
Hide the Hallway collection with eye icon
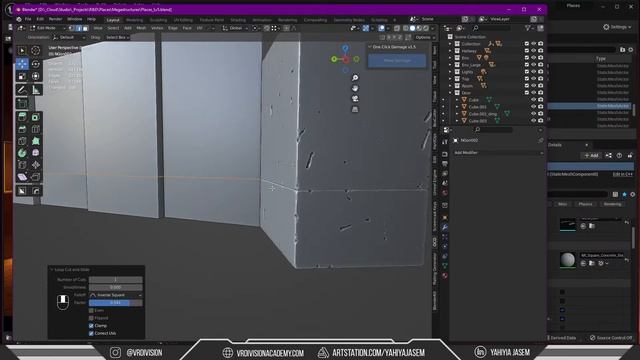[x=533, y=51]
